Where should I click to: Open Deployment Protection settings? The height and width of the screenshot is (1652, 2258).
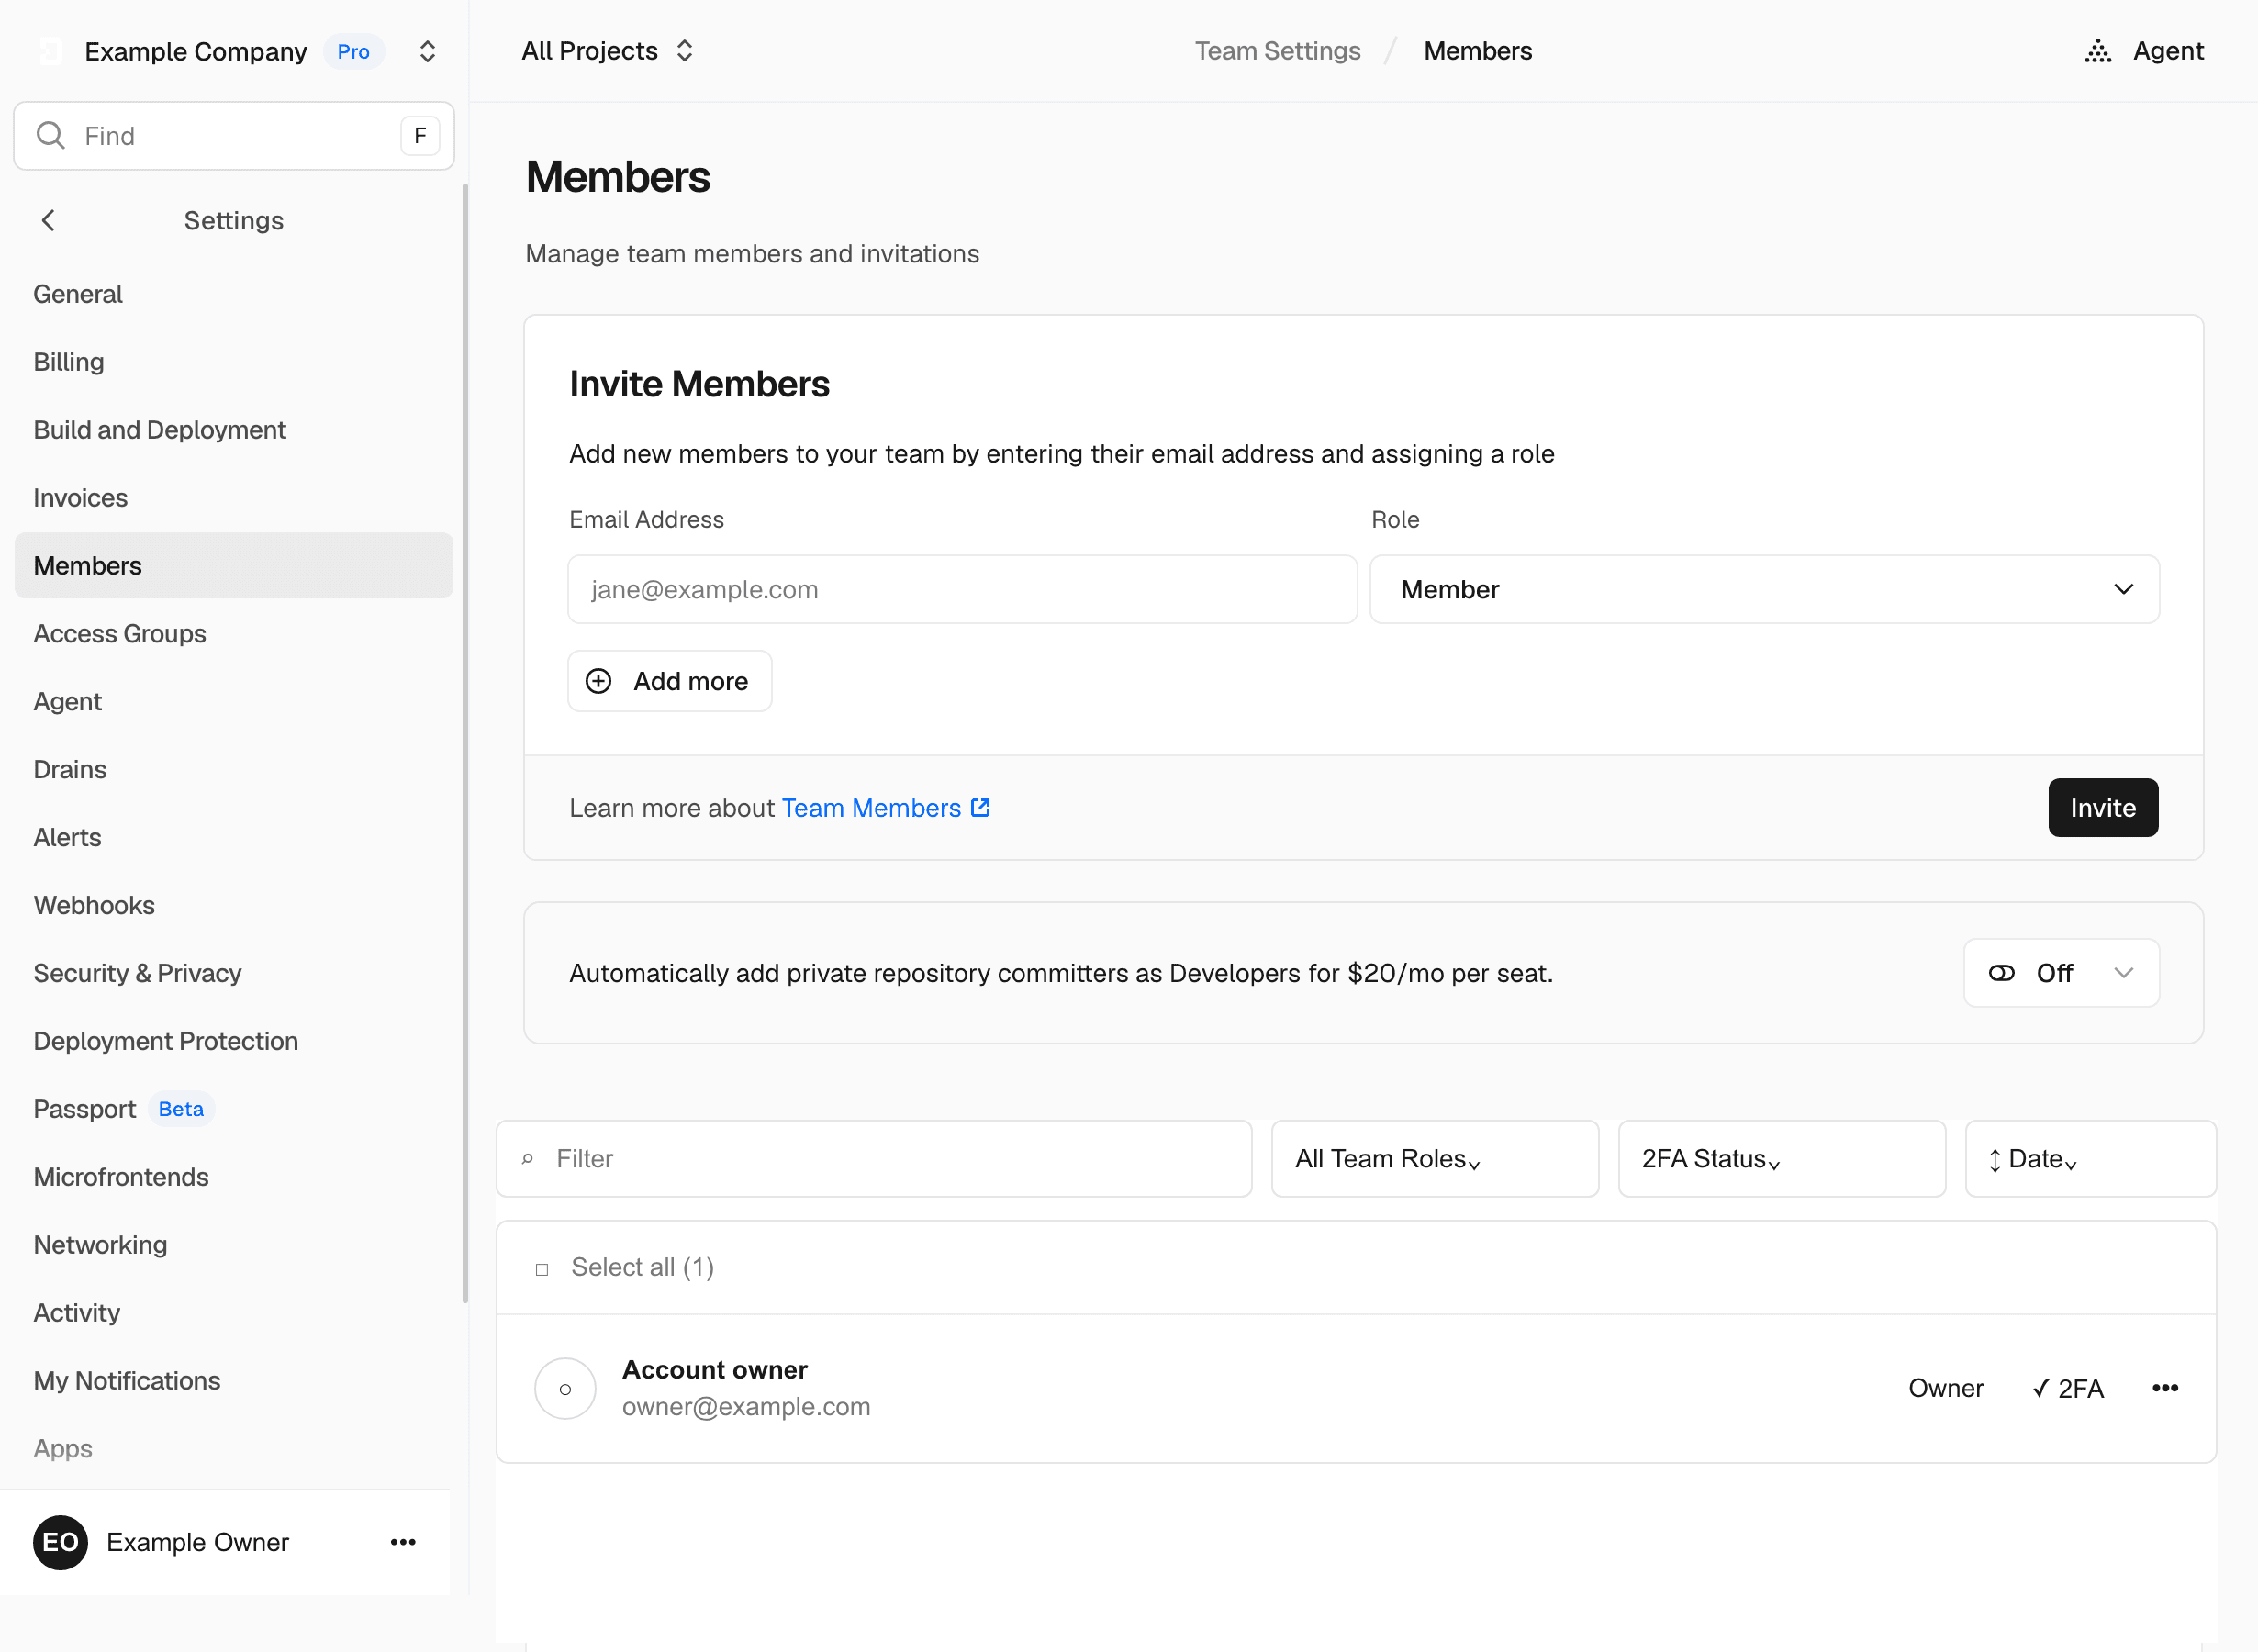click(x=234, y=1042)
